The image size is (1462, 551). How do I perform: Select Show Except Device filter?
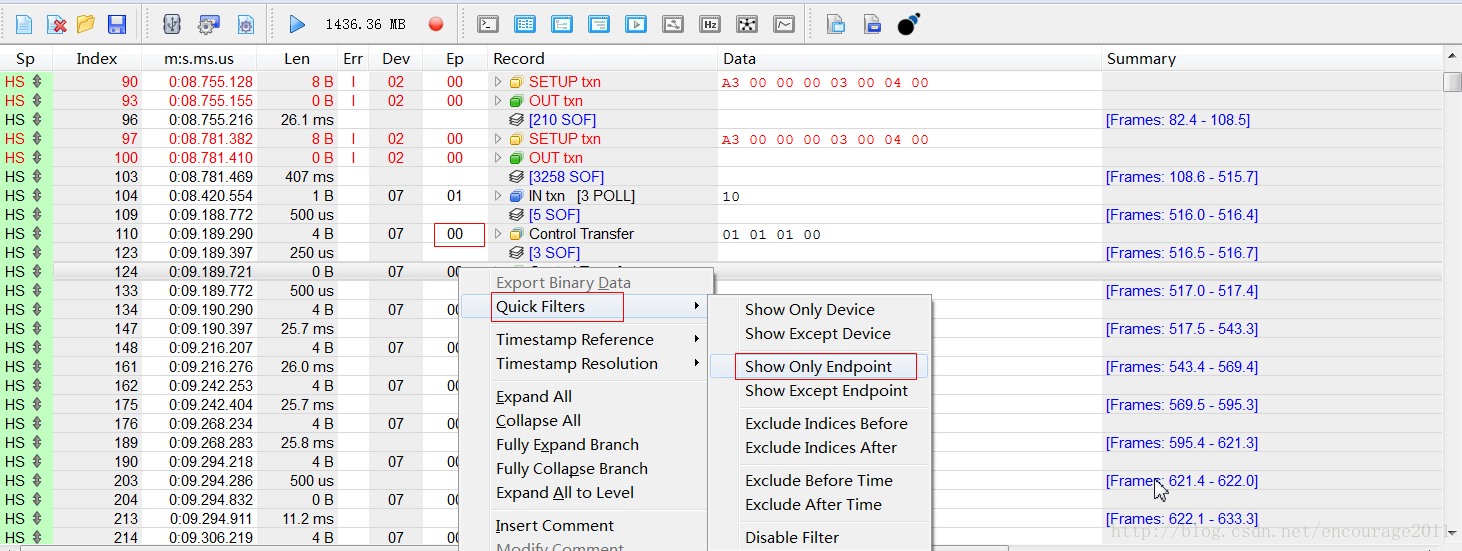click(819, 334)
